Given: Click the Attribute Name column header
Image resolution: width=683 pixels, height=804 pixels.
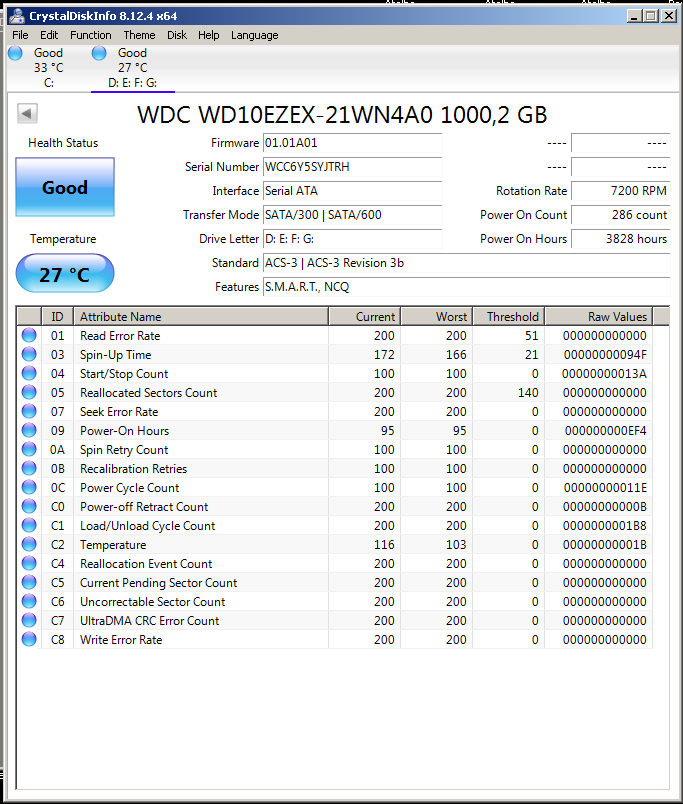Looking at the screenshot, I should 201,316.
